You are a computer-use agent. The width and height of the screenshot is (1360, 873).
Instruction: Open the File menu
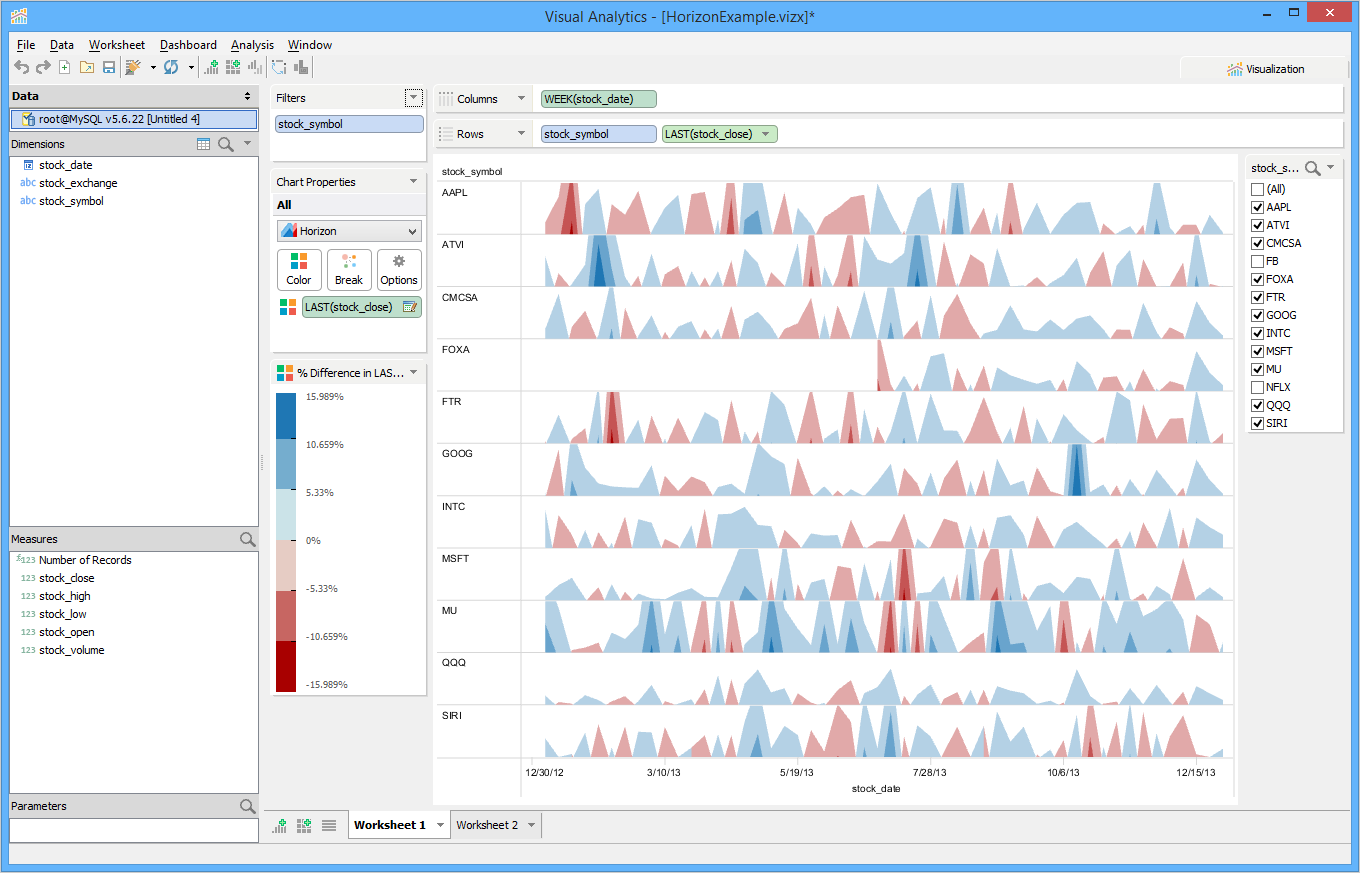(x=26, y=45)
